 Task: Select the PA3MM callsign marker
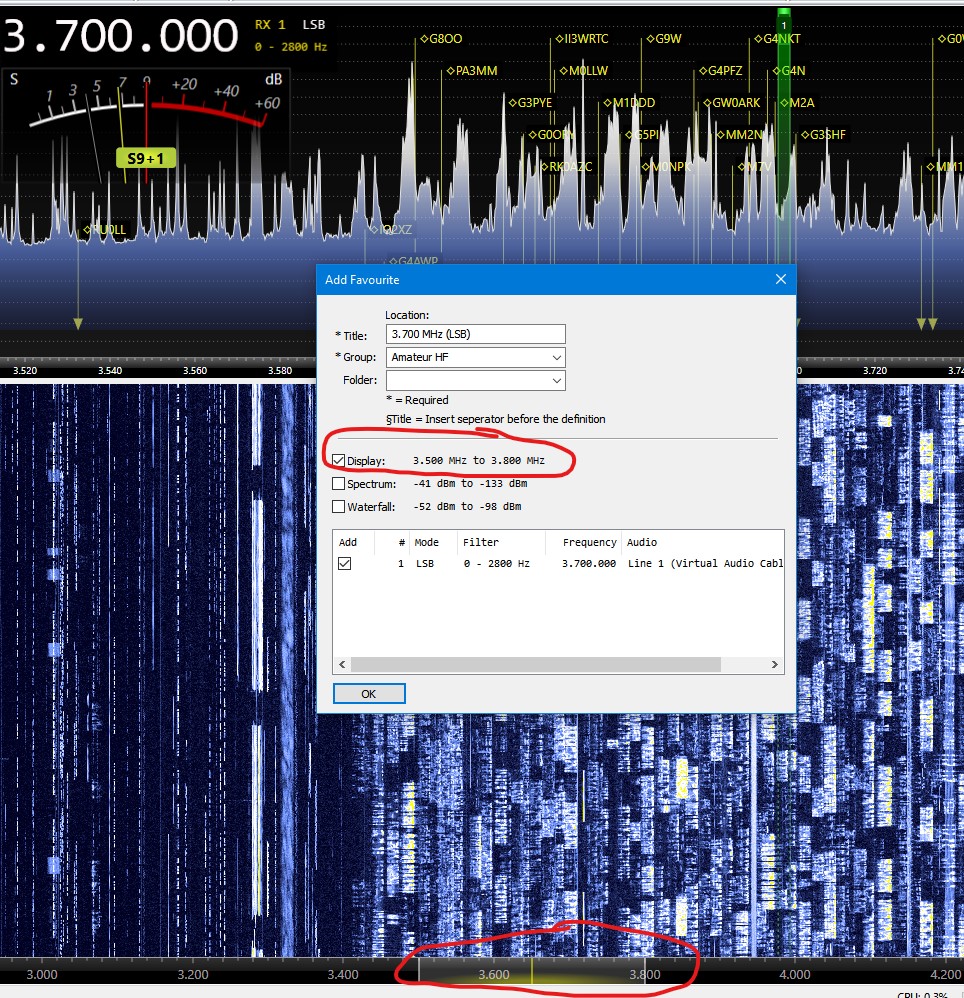click(474, 71)
